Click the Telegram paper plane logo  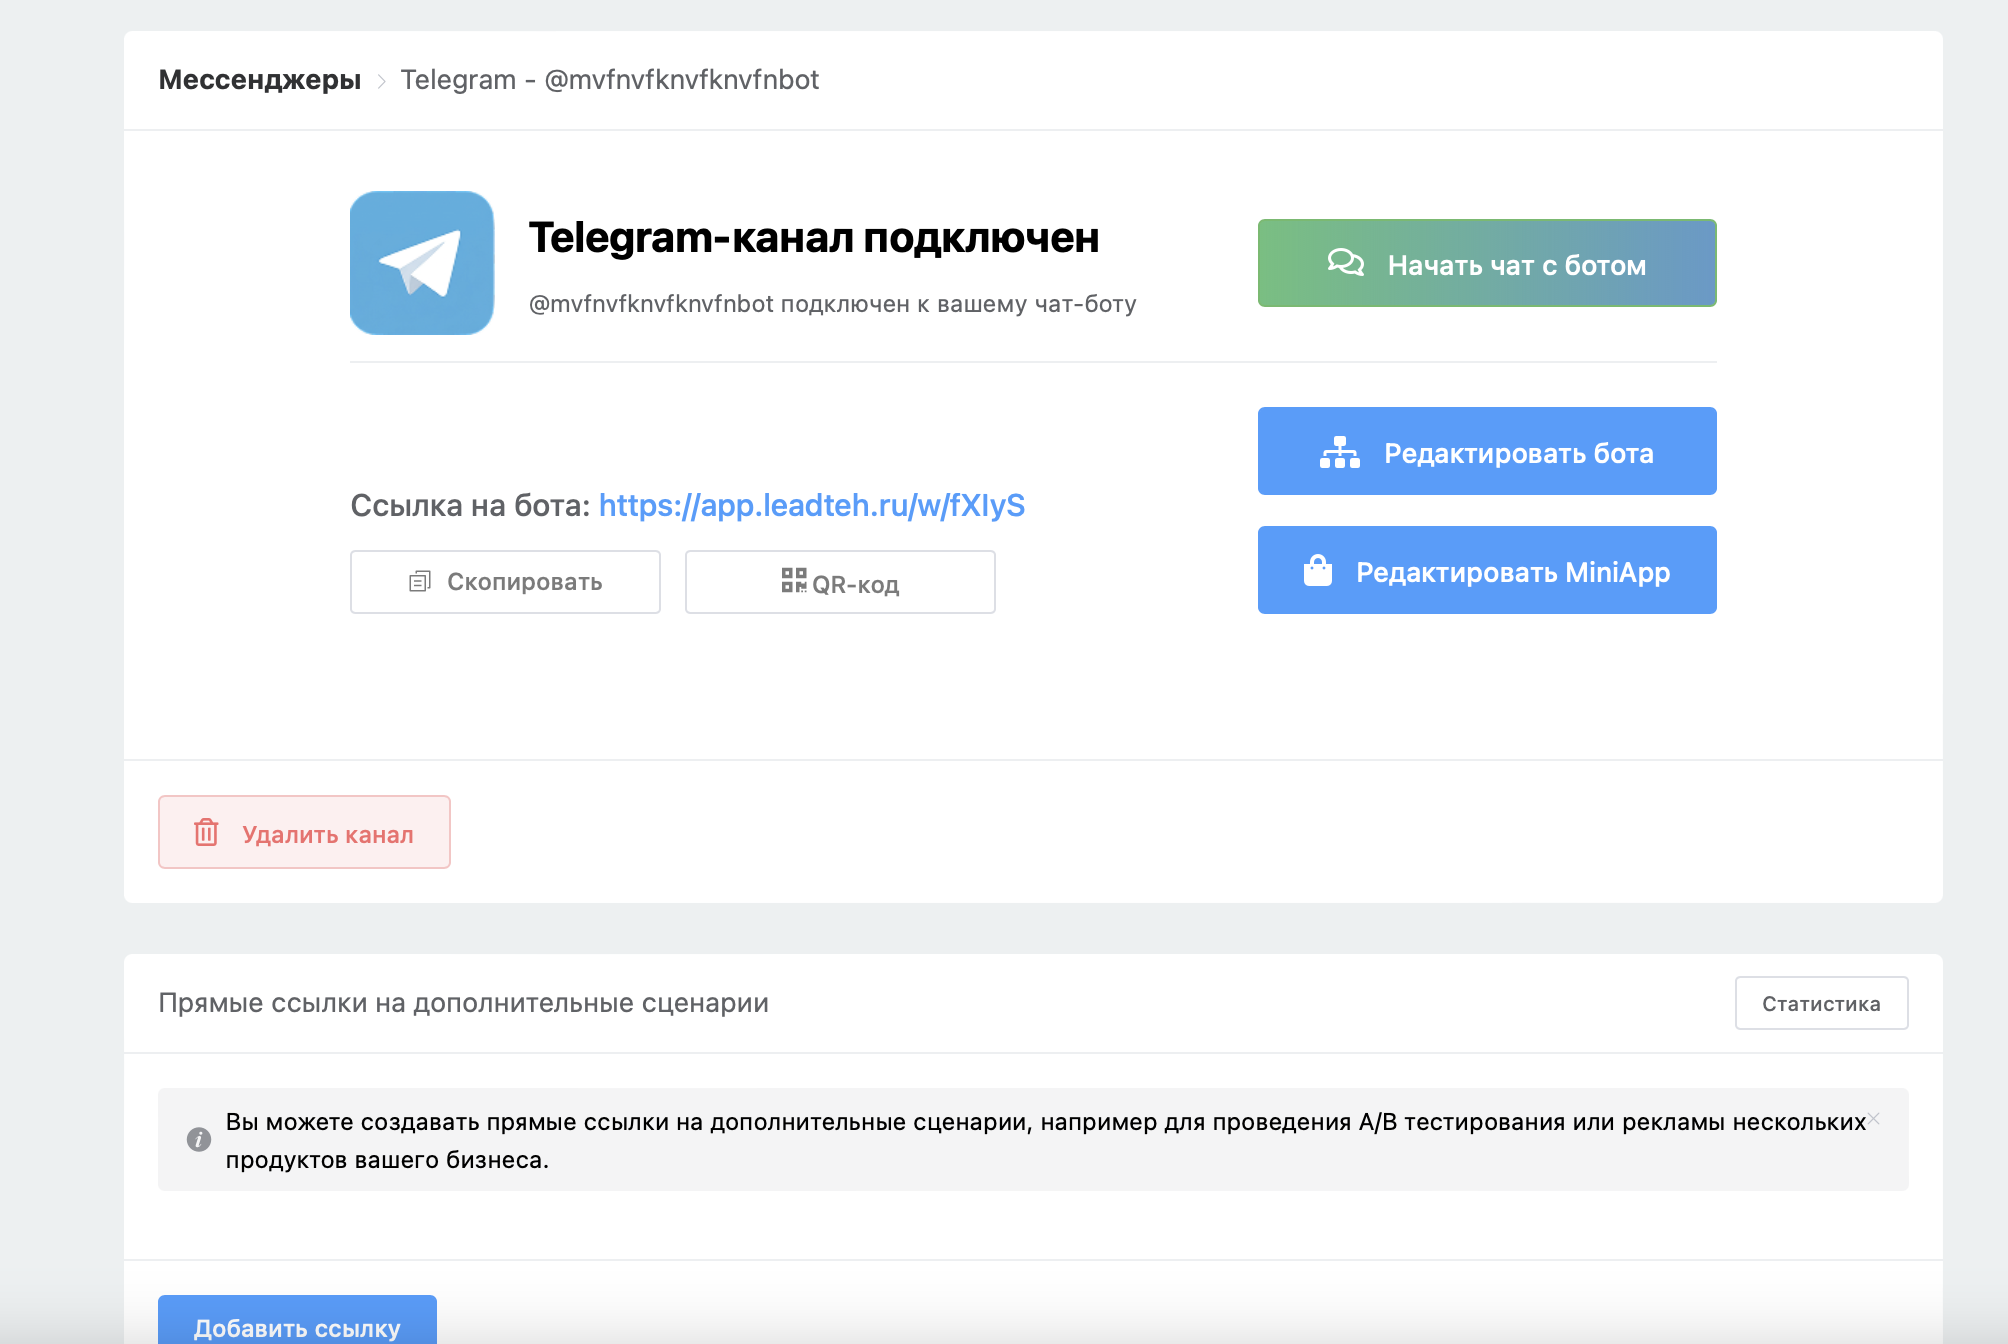point(422,263)
